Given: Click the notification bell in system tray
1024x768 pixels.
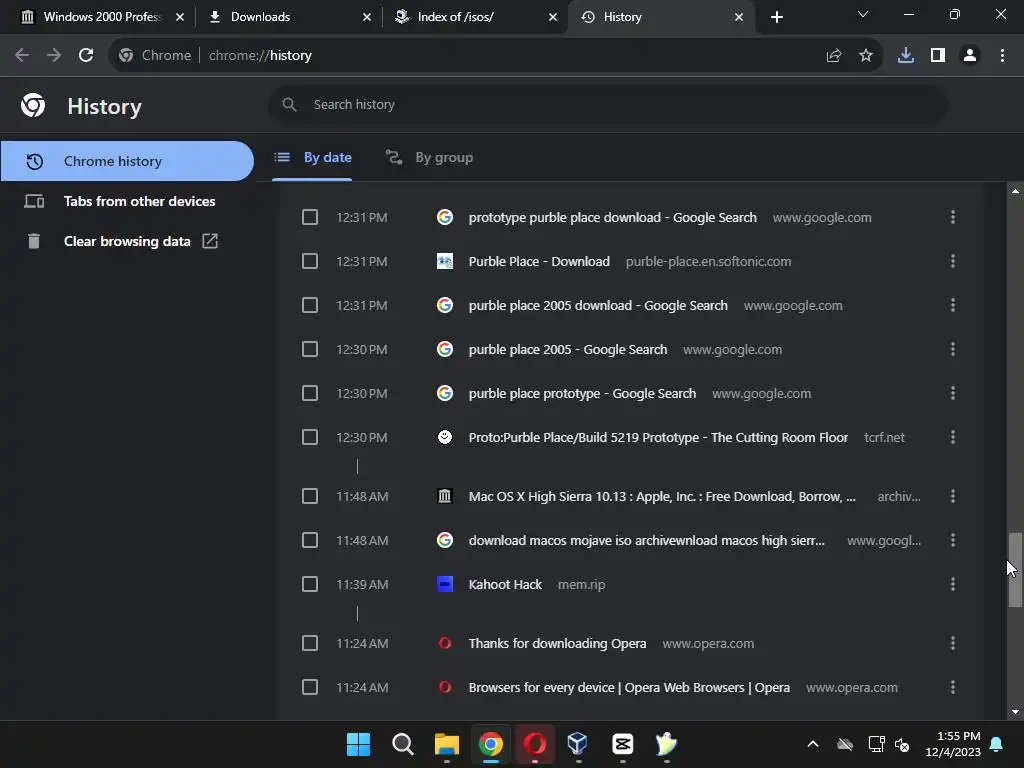Looking at the screenshot, I should coord(997,744).
